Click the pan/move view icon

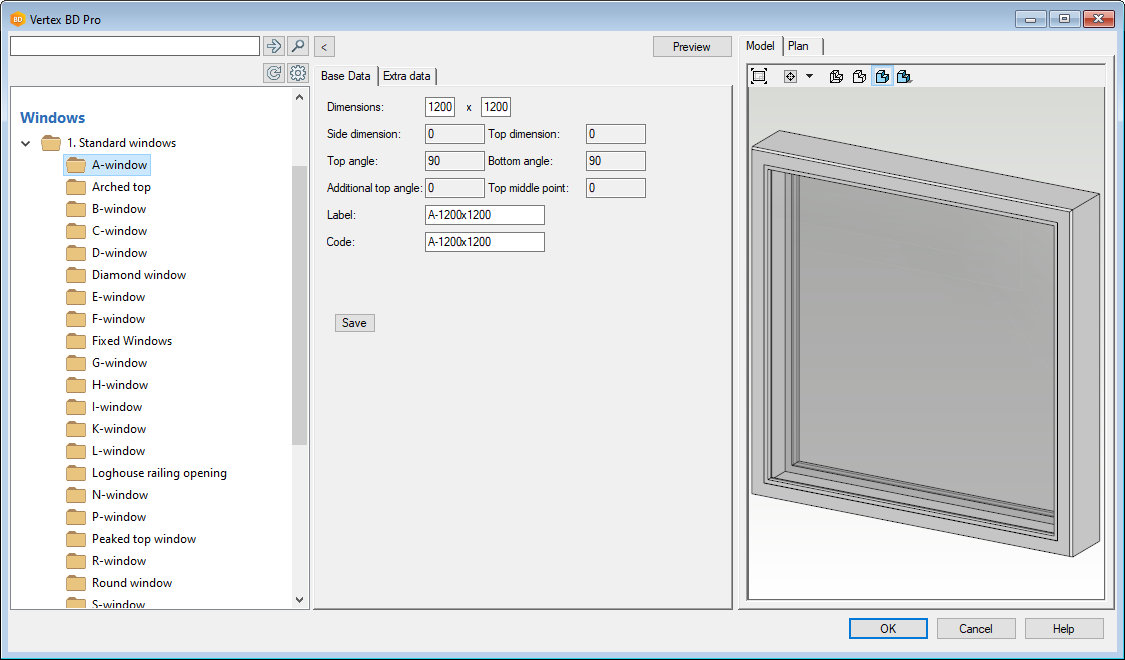point(790,76)
